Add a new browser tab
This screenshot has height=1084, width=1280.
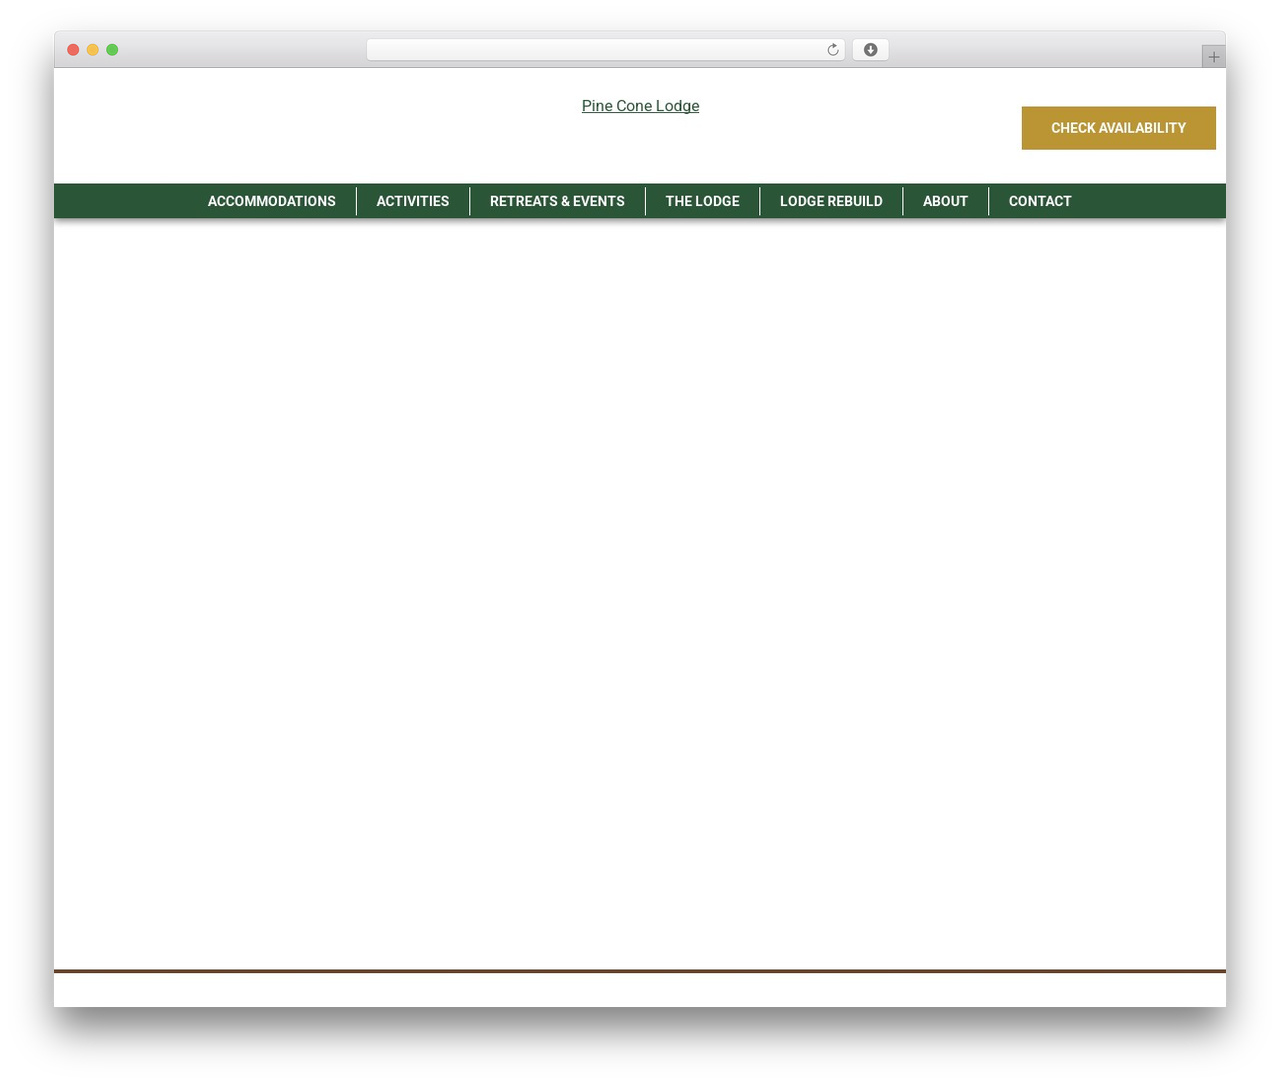tap(1213, 57)
